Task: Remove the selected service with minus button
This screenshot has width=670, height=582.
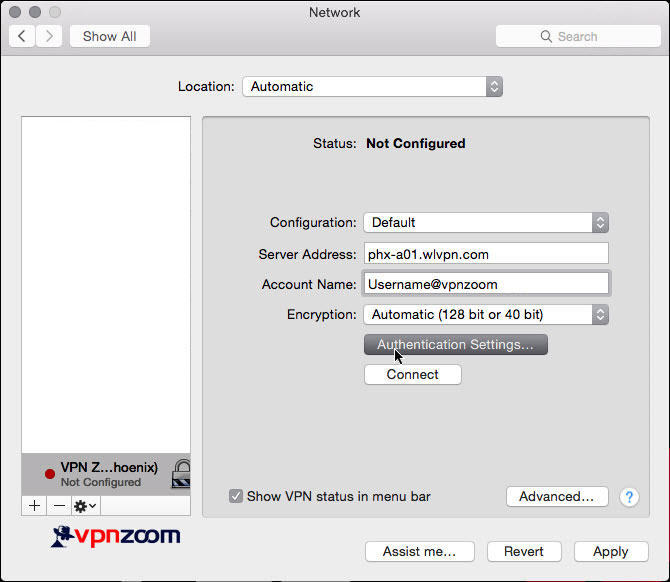Action: pyautogui.click(x=59, y=506)
